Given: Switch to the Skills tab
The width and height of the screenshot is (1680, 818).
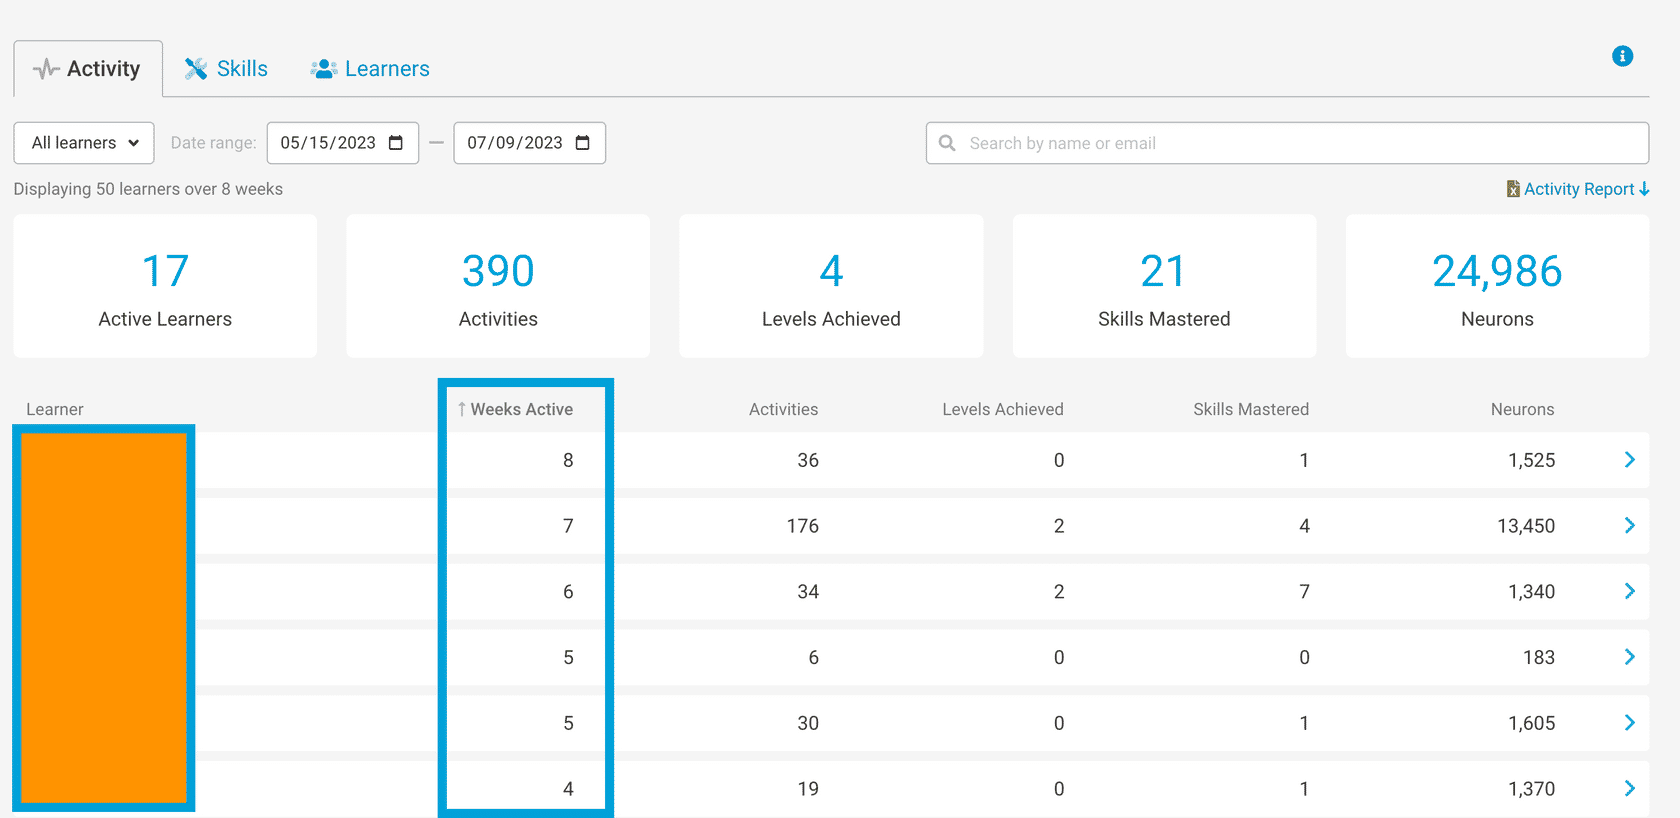Looking at the screenshot, I should coord(226,69).
